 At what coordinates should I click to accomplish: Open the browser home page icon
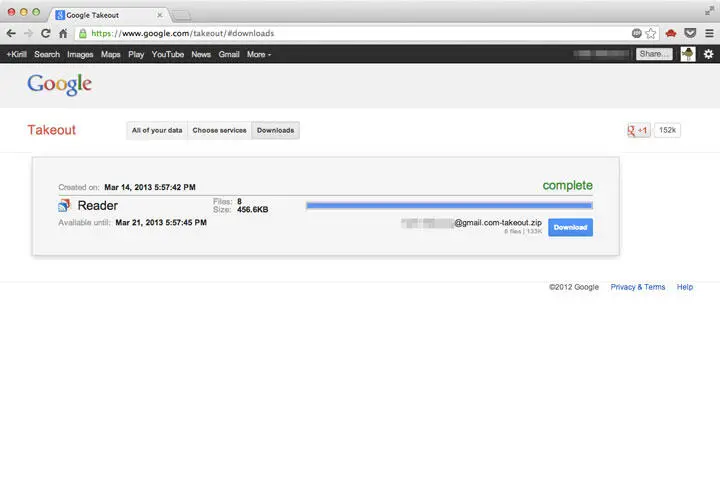(63, 33)
